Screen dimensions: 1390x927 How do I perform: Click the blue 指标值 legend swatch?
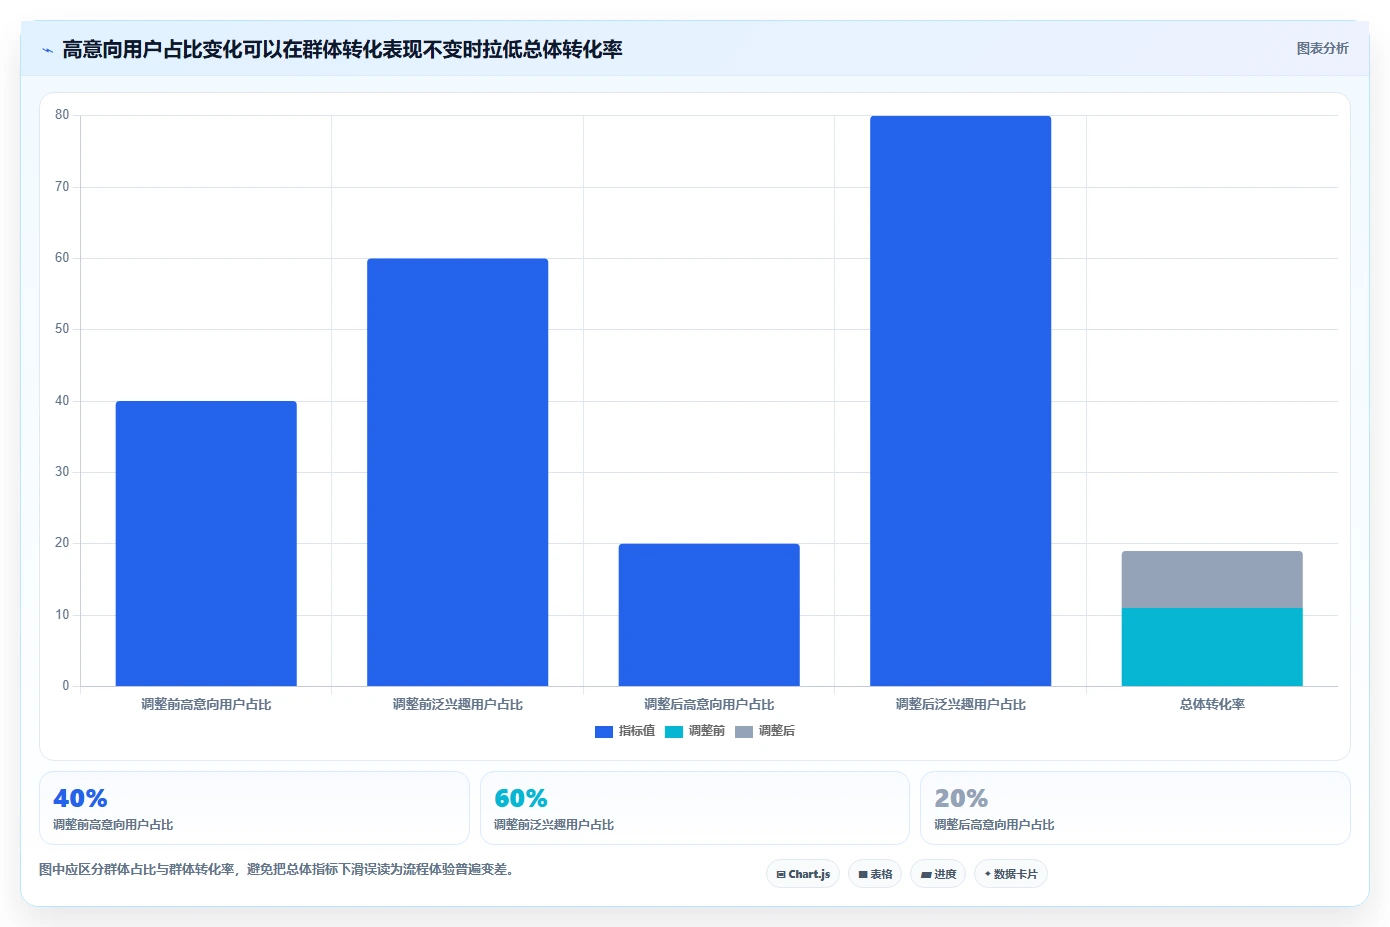[x=604, y=732]
